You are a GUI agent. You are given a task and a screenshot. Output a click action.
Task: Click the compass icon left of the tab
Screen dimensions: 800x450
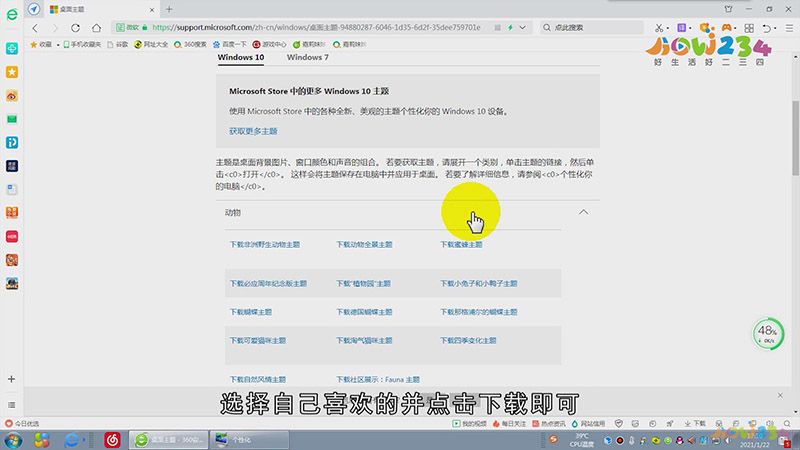[x=34, y=9]
